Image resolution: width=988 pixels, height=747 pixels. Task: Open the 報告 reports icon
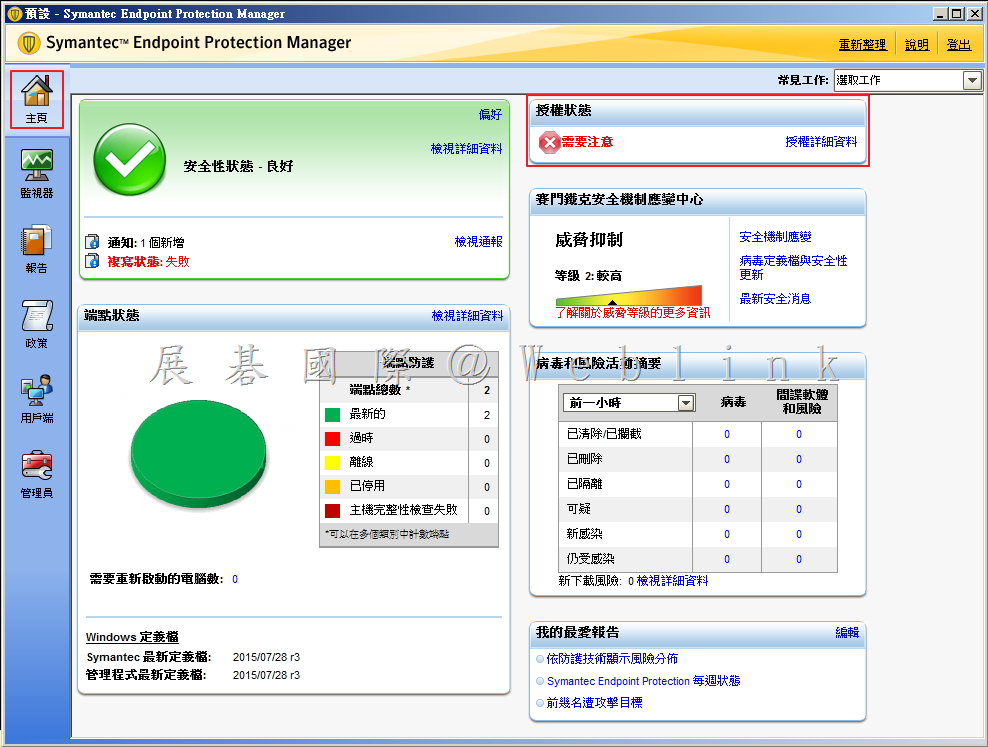click(36, 242)
